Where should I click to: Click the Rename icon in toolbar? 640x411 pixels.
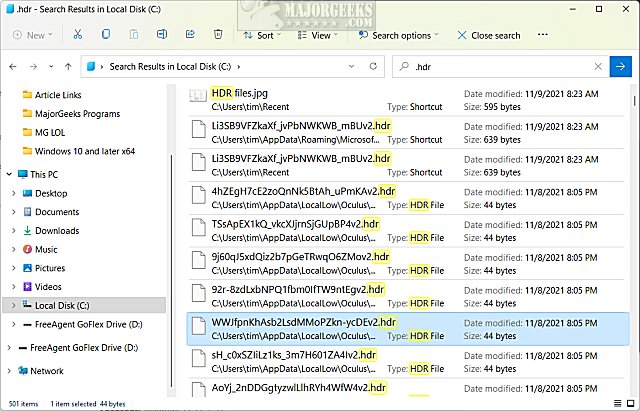click(162, 35)
